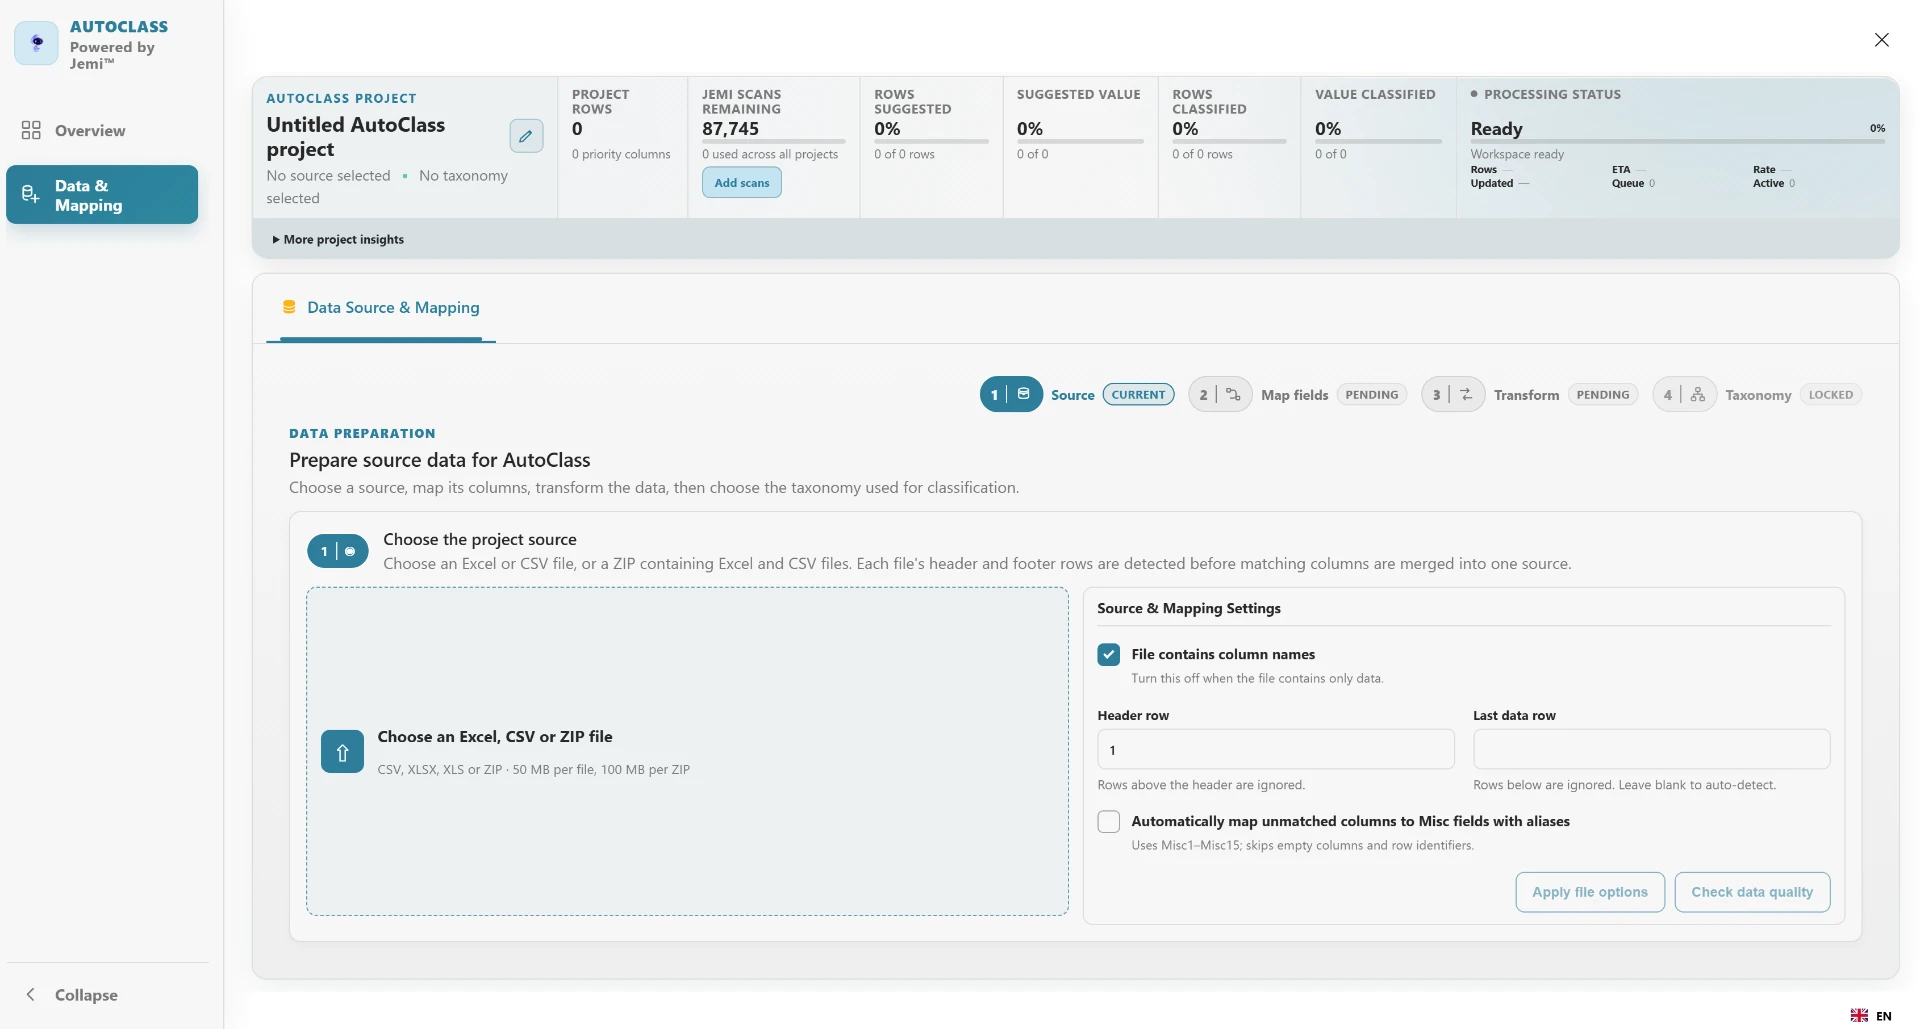Select the Taxonomy step 4 badge
The width and height of the screenshot is (1920, 1029).
tap(1684, 394)
